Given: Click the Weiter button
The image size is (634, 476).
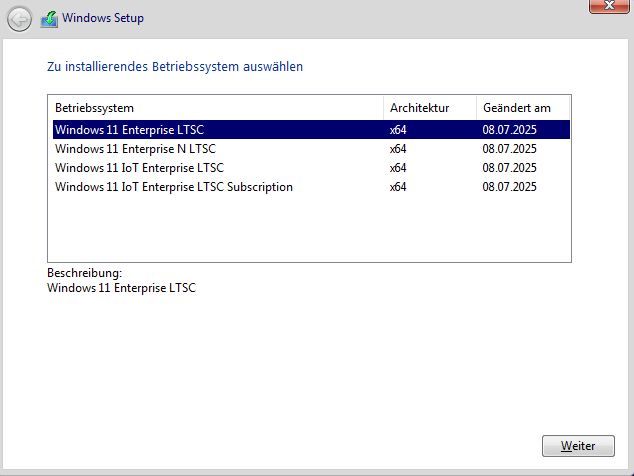Looking at the screenshot, I should [x=578, y=446].
